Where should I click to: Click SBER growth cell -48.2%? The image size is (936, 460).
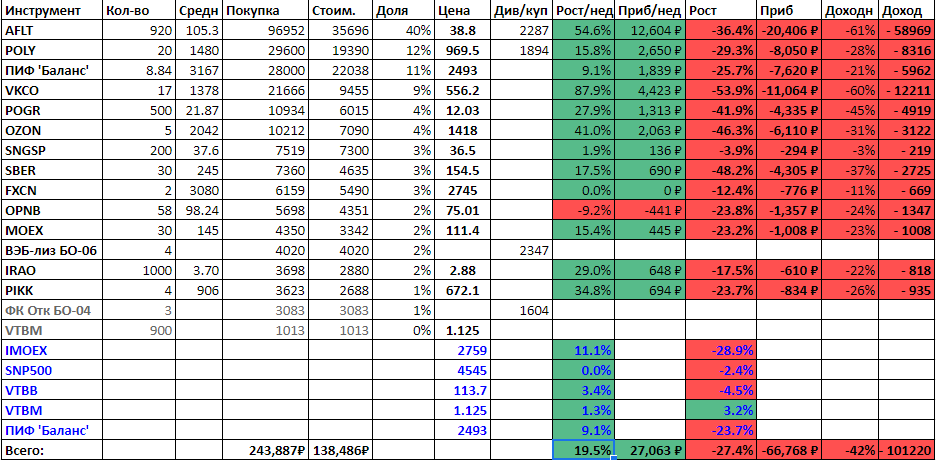(x=722, y=171)
